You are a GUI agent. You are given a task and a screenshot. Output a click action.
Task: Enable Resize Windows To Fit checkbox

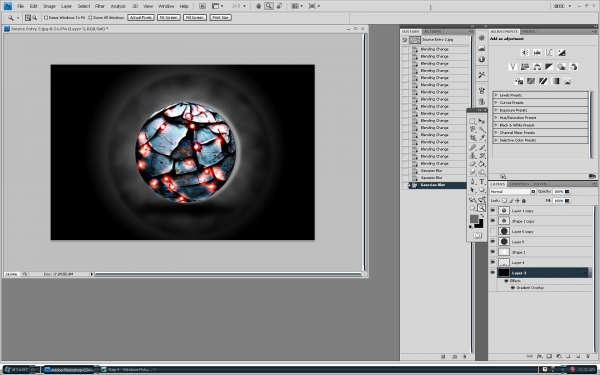[46, 18]
